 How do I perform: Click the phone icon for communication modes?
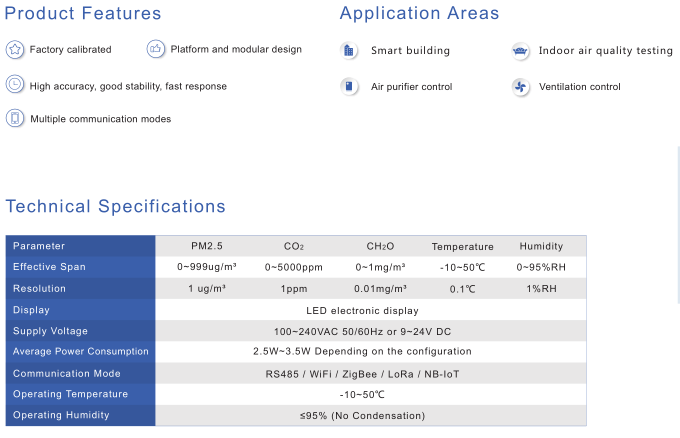pyautogui.click(x=15, y=118)
